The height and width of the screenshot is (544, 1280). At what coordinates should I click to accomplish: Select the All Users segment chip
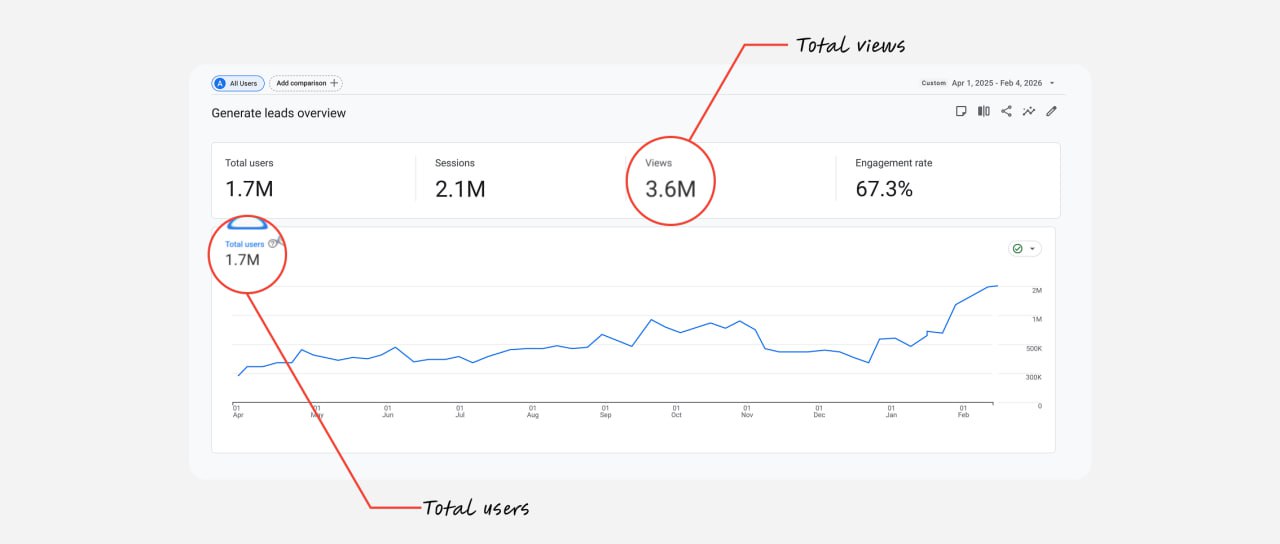[238, 83]
